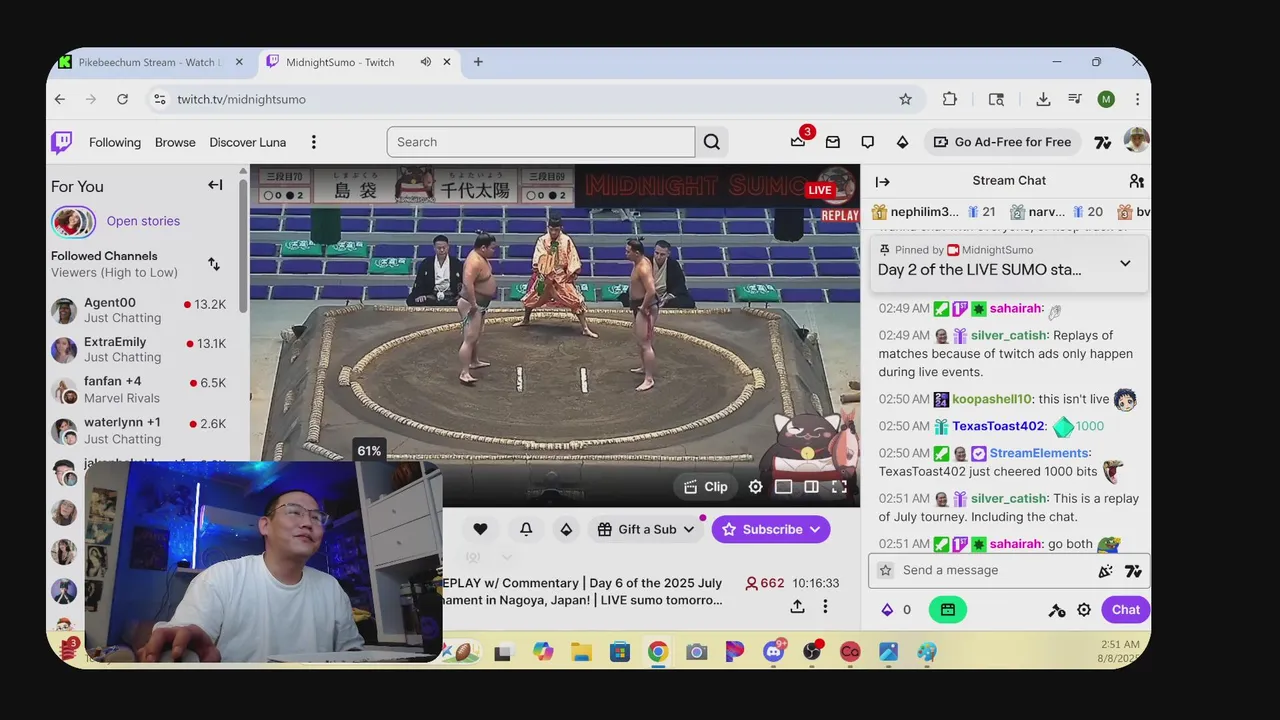1280x720 pixels.
Task: Open Discord from the Windows taskbar
Action: (773, 652)
